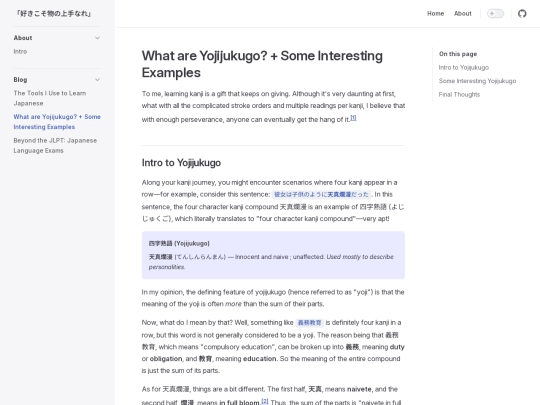Collapse the About sidebar section chevron

pos(97,38)
